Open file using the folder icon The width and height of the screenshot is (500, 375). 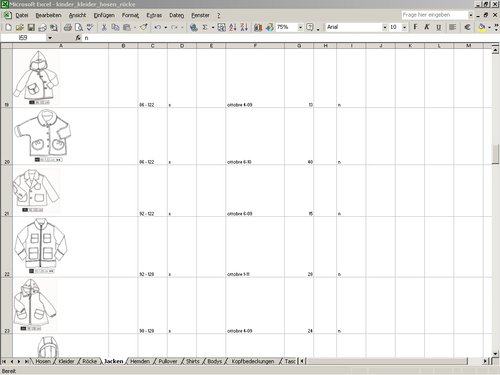pyautogui.click(x=20, y=27)
